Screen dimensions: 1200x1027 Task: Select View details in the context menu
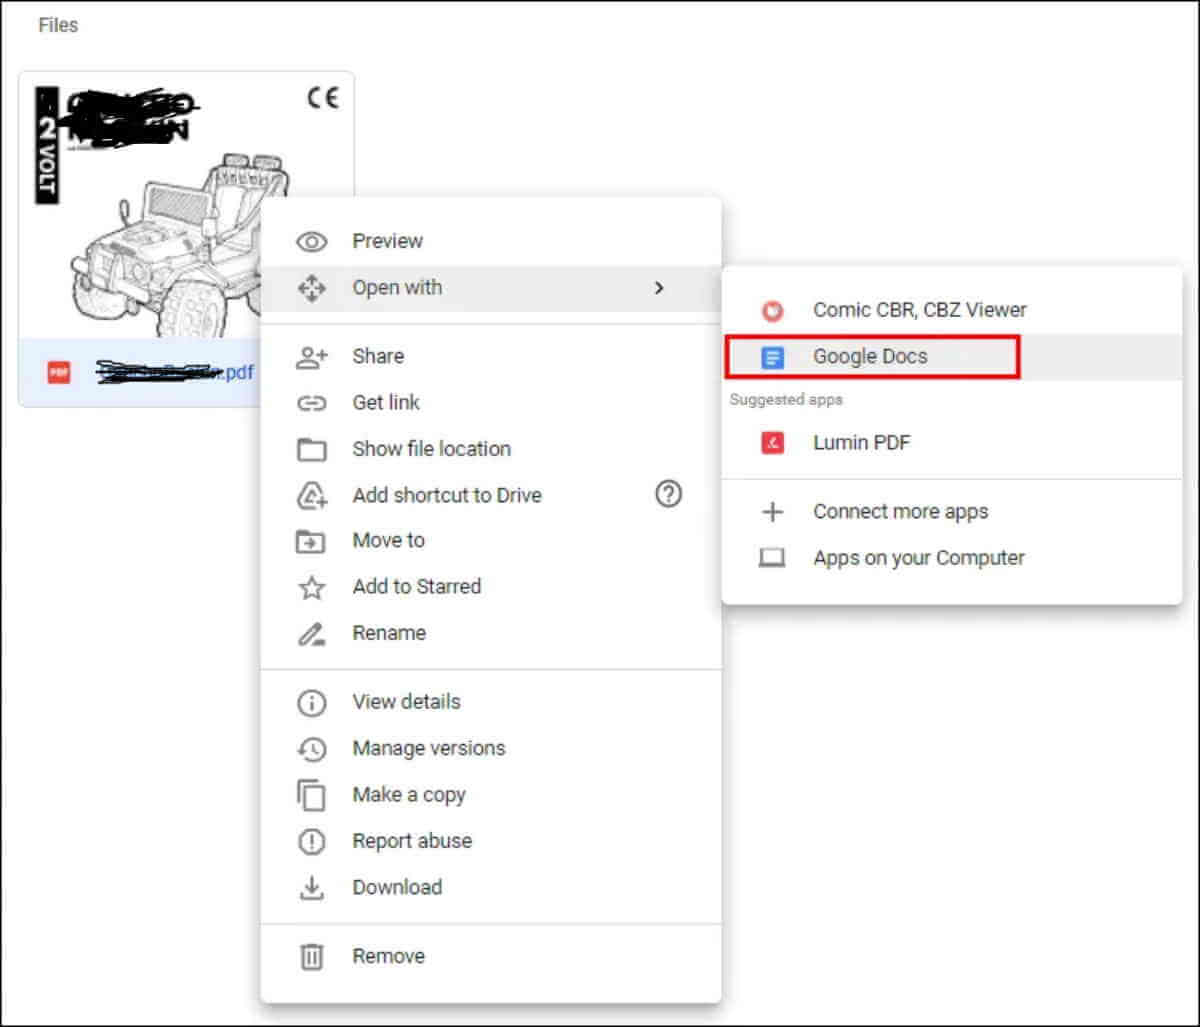405,702
